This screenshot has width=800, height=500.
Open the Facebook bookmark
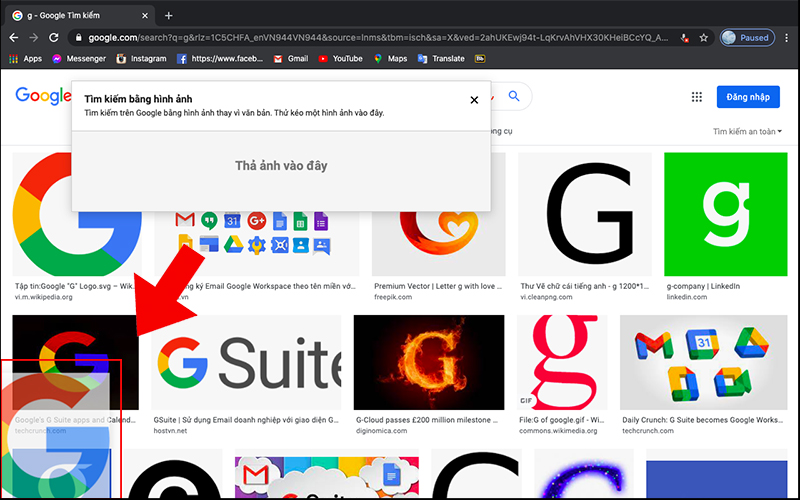[220, 59]
